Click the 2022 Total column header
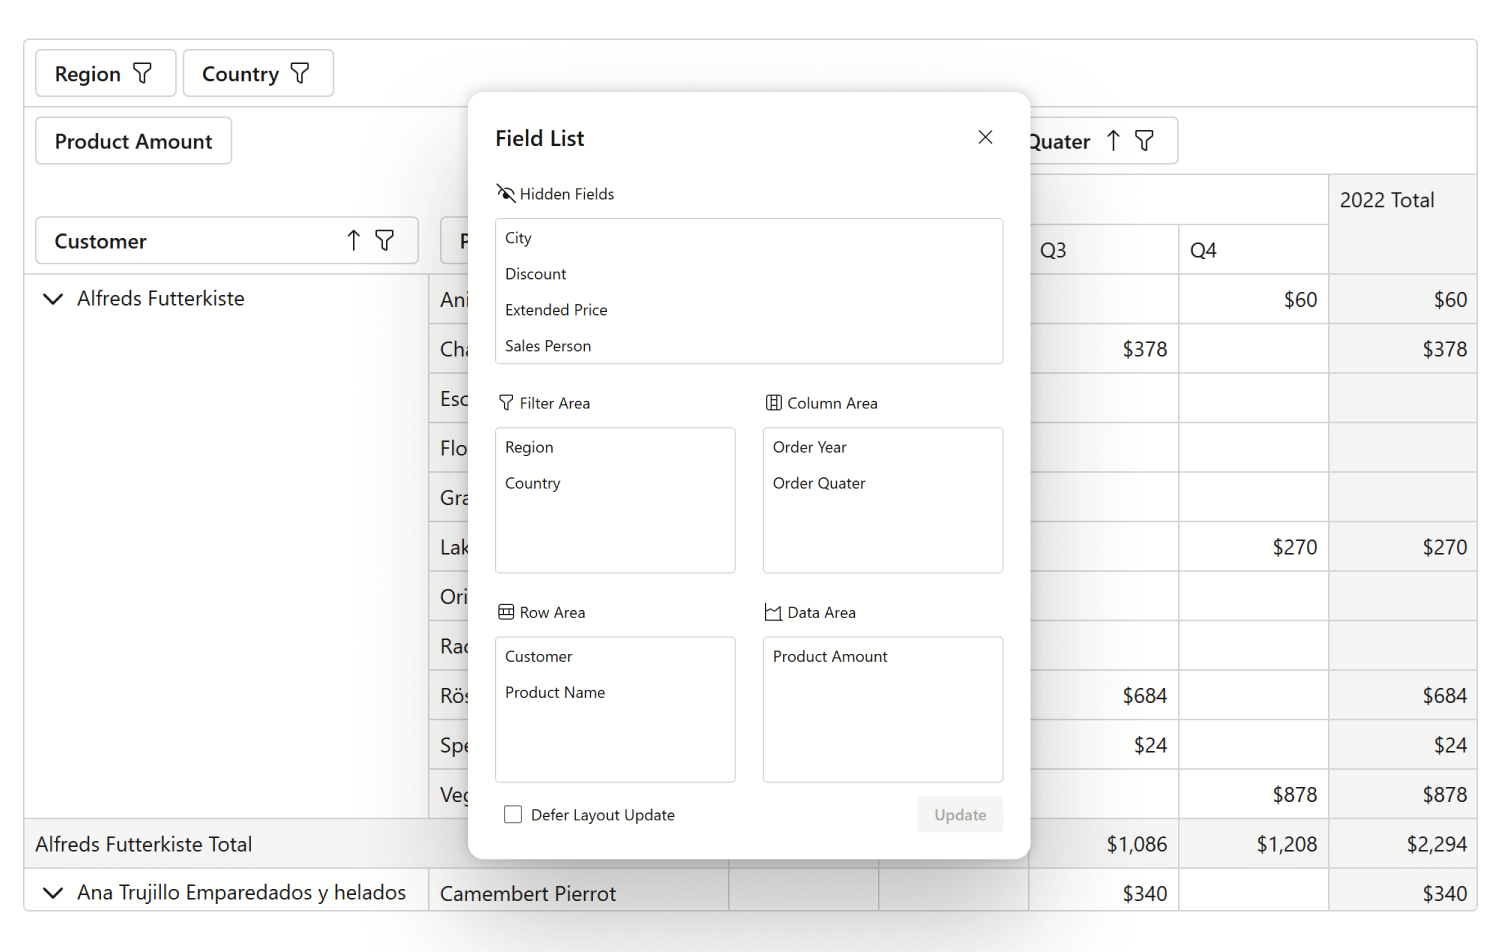1500x952 pixels. coord(1402,224)
